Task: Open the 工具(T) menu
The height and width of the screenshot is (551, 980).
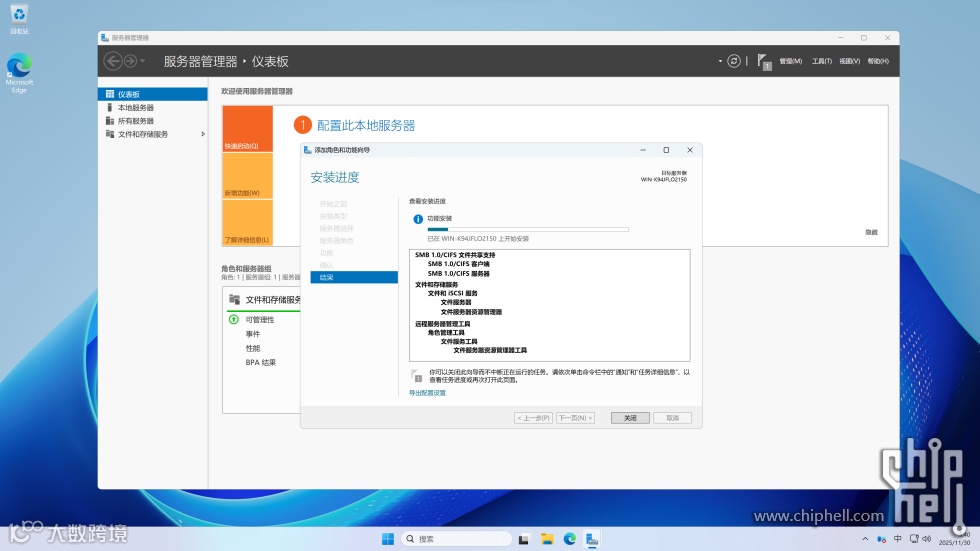Action: pos(821,61)
